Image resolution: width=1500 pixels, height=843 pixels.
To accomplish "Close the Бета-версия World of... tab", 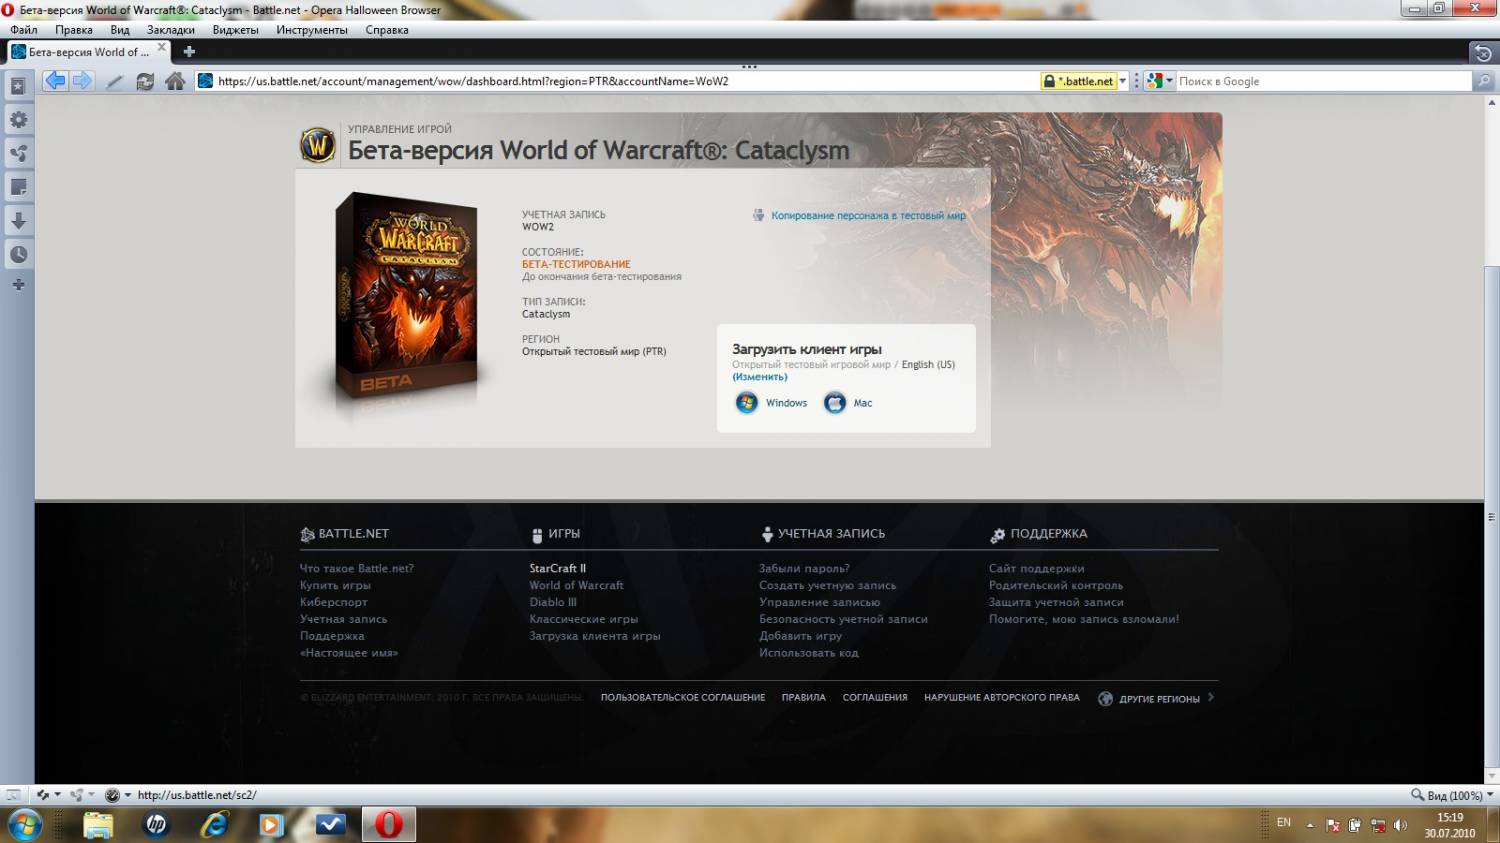I will 162,47.
